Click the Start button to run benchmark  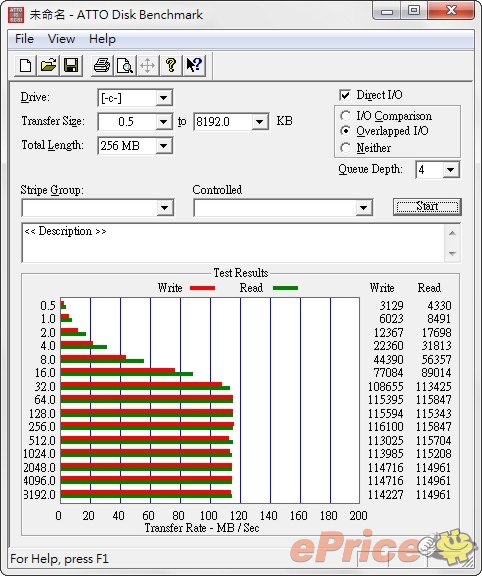427,206
